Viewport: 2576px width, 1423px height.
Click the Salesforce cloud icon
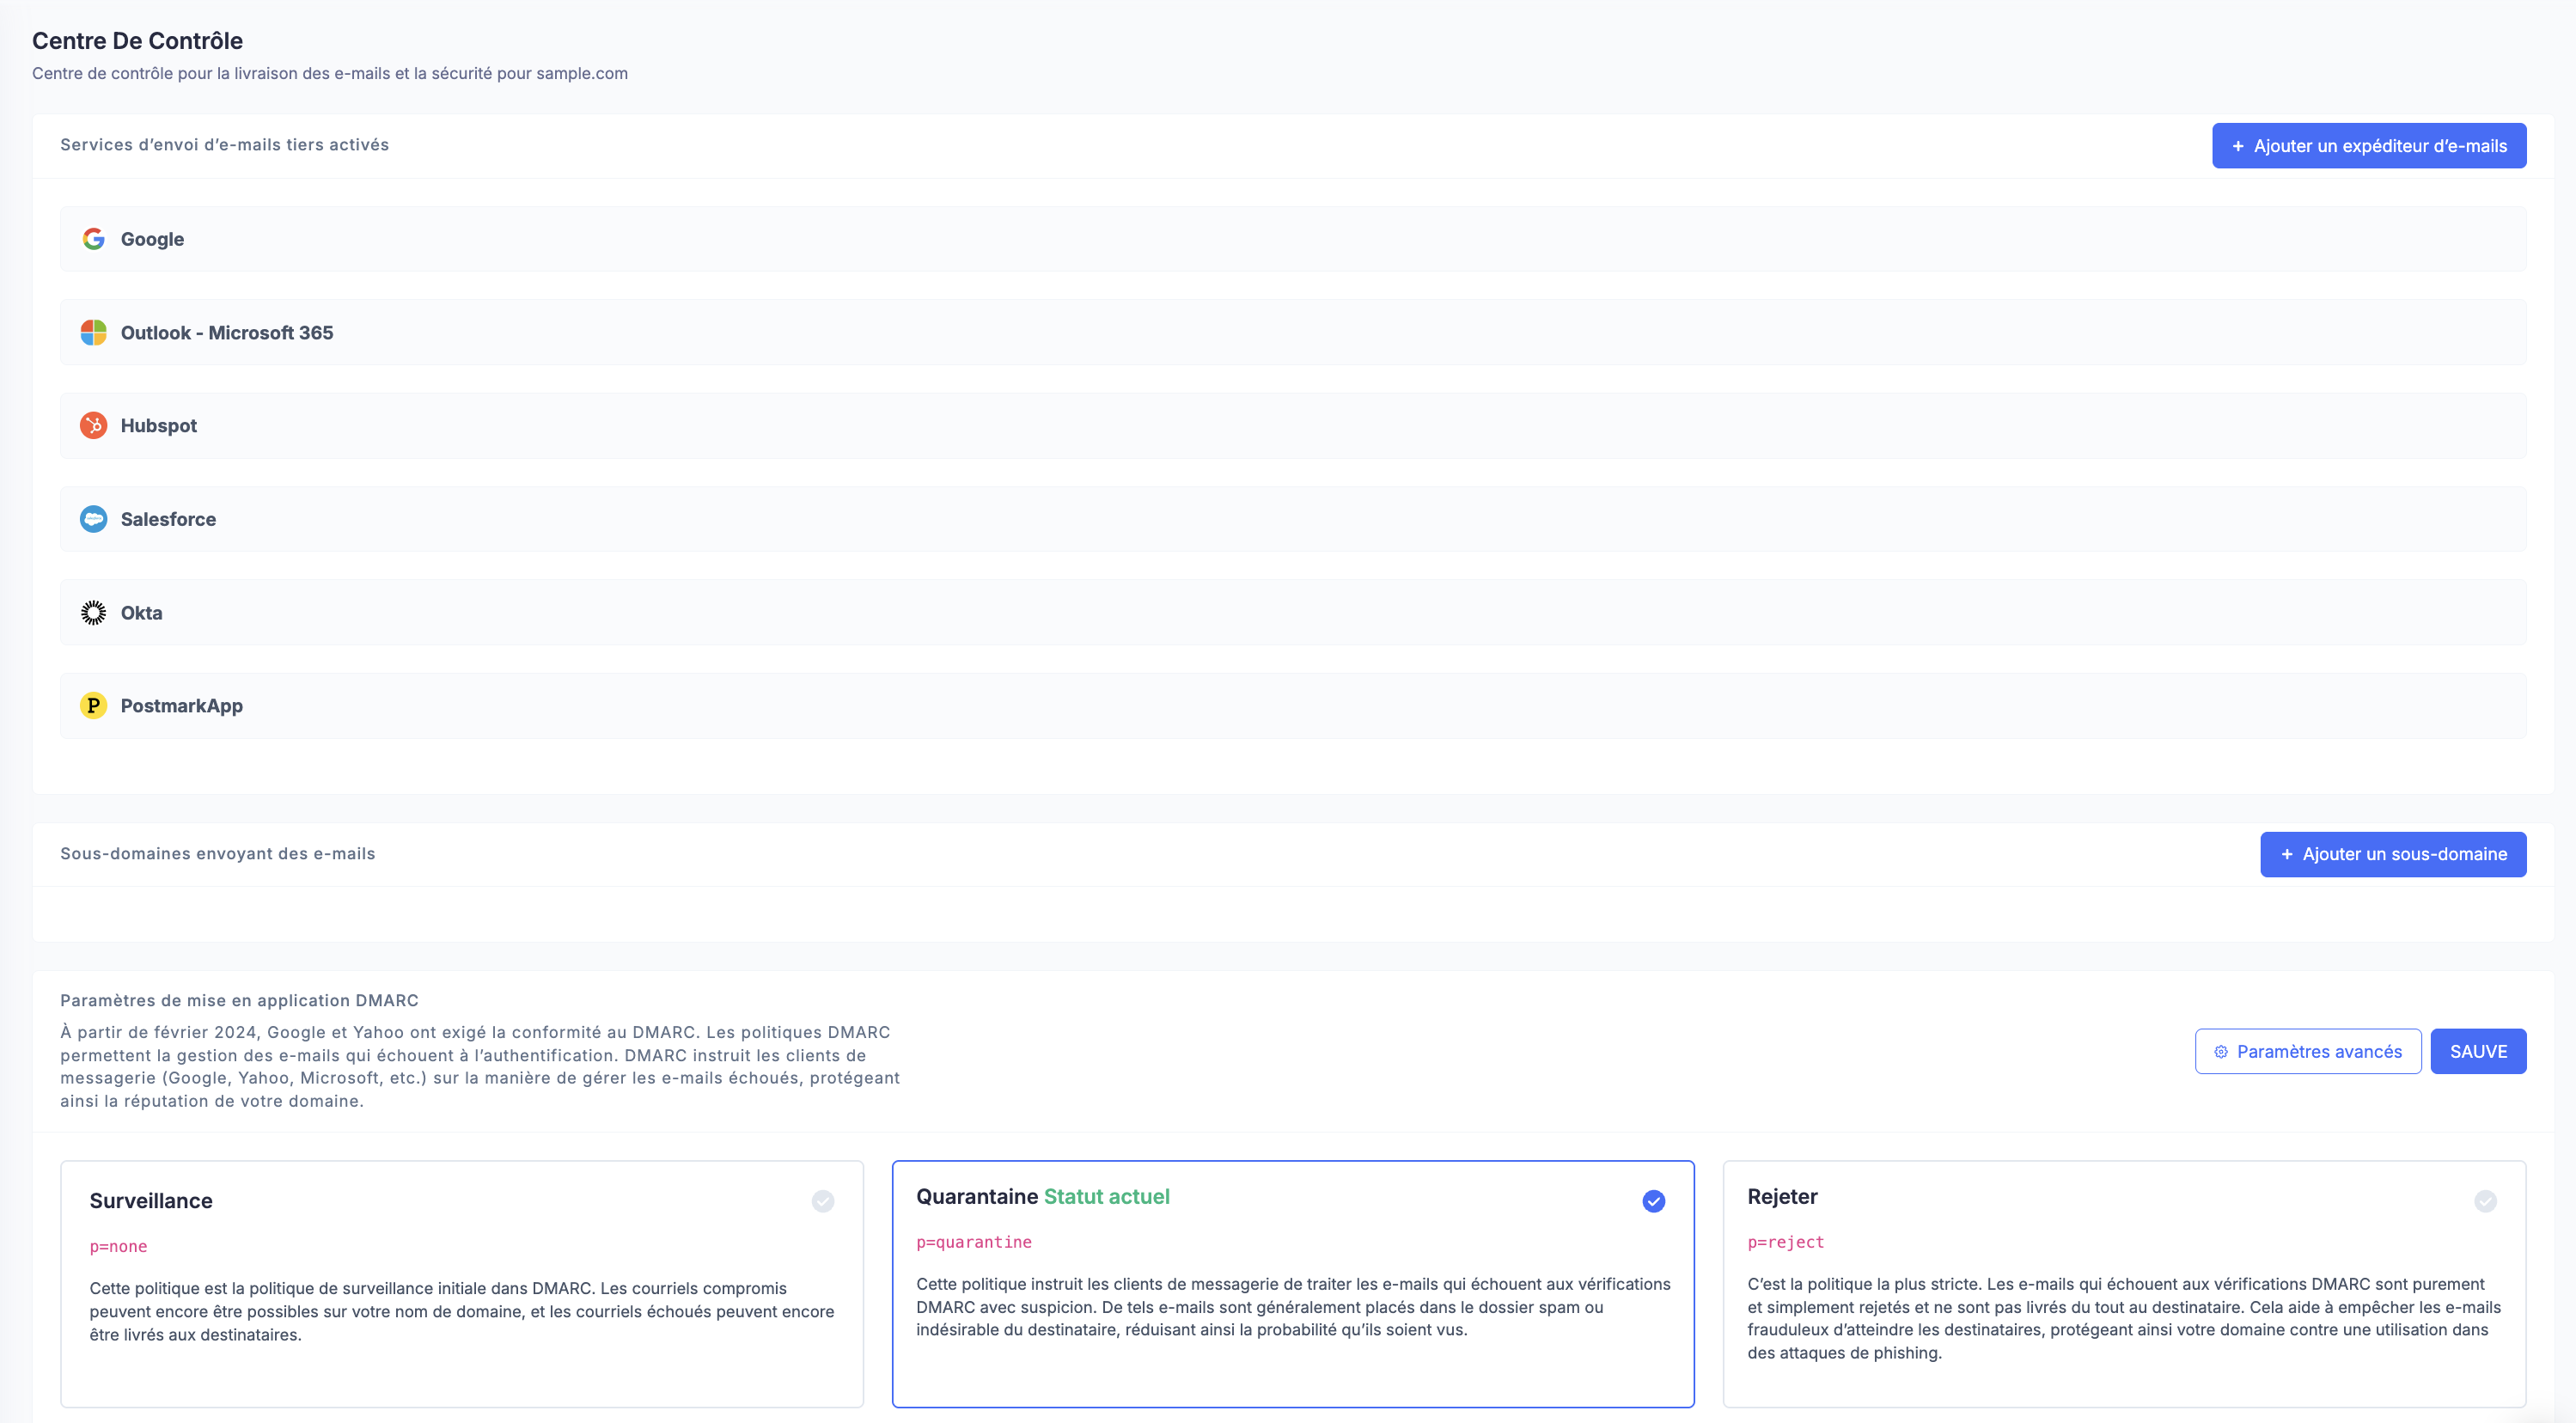click(x=93, y=519)
